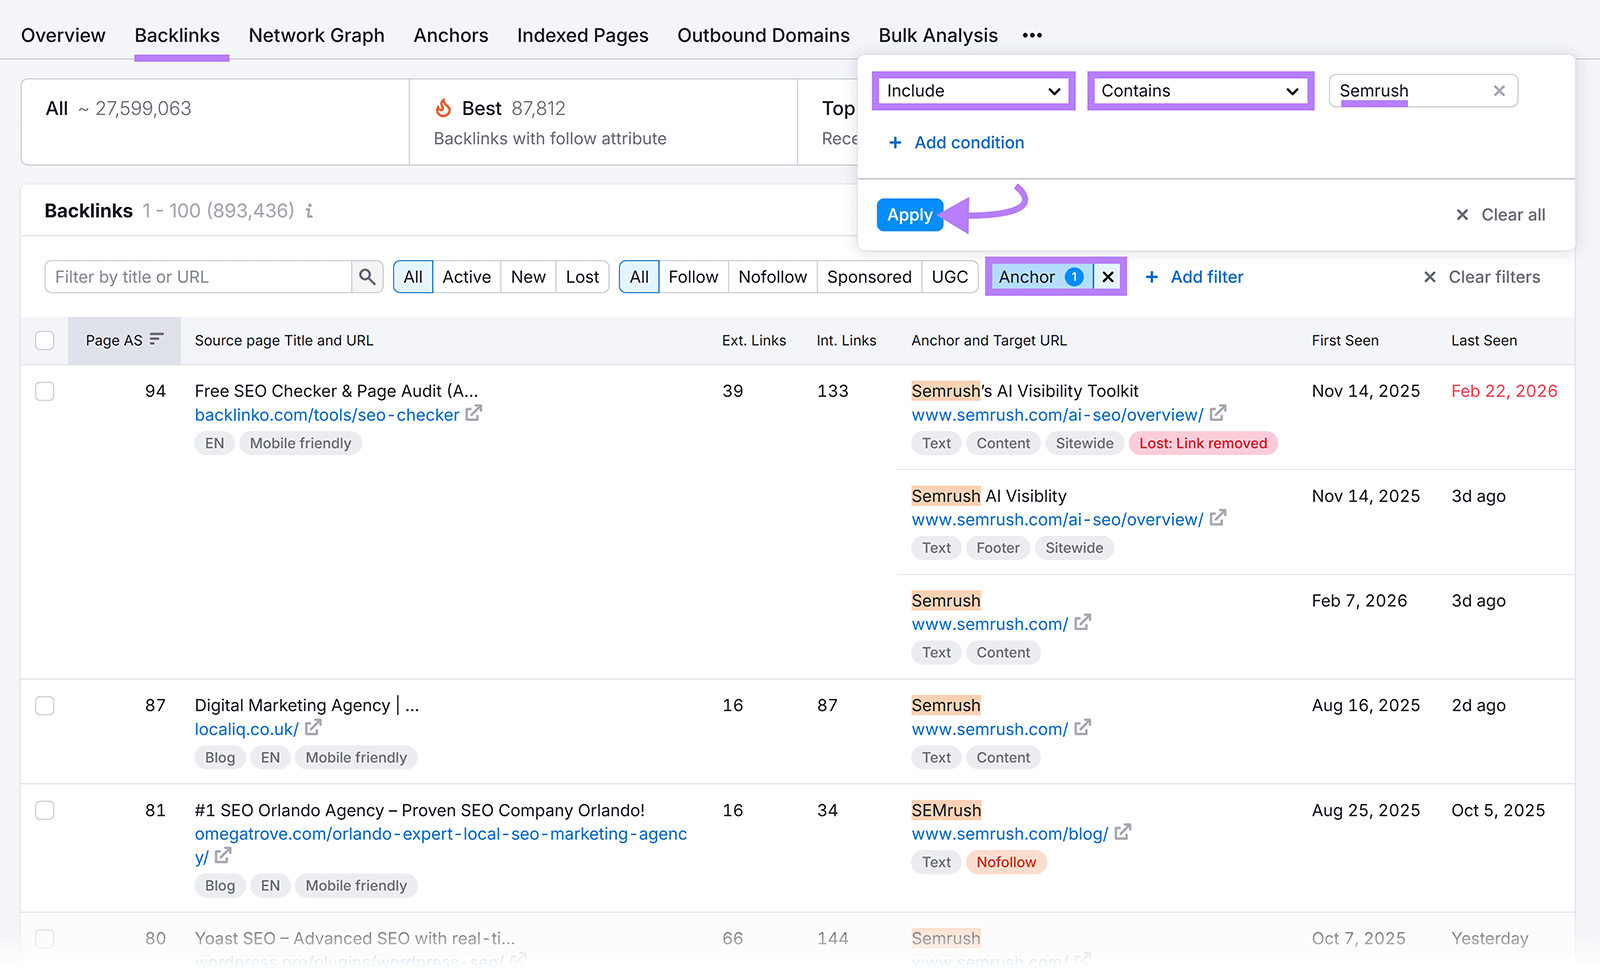1600x974 pixels.
Task: Open the three-dots more tabs menu
Action: (x=1032, y=35)
